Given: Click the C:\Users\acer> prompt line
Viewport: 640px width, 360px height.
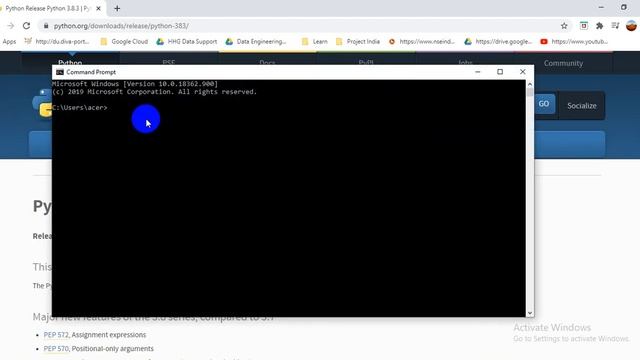Looking at the screenshot, I should [x=80, y=108].
